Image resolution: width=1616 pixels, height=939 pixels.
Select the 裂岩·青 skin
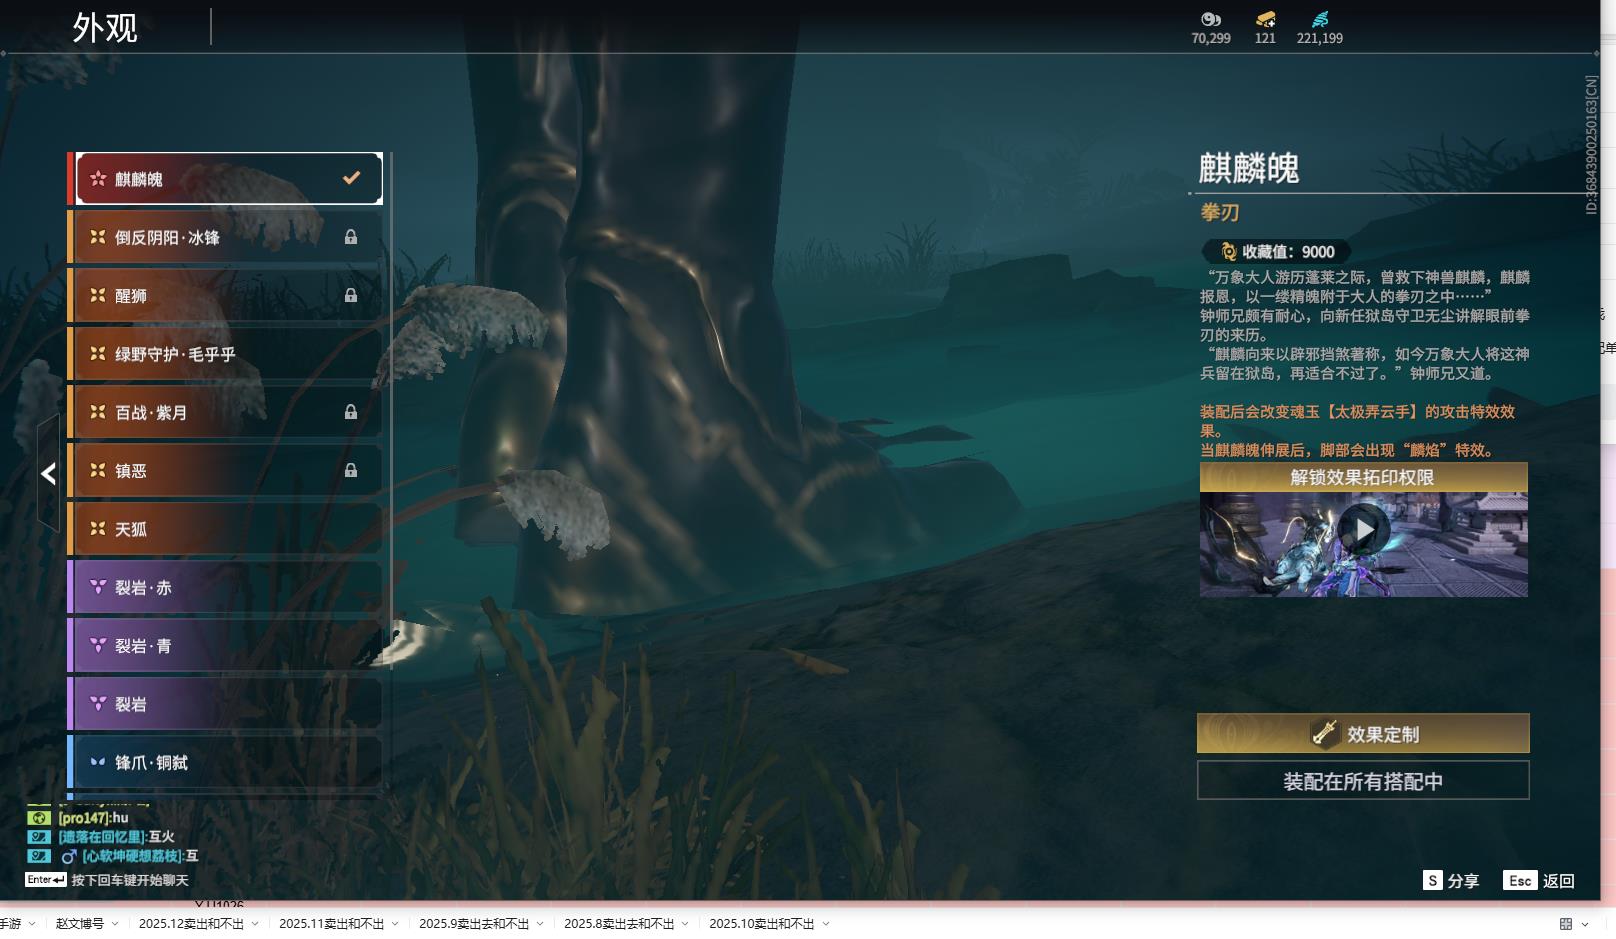click(x=225, y=646)
